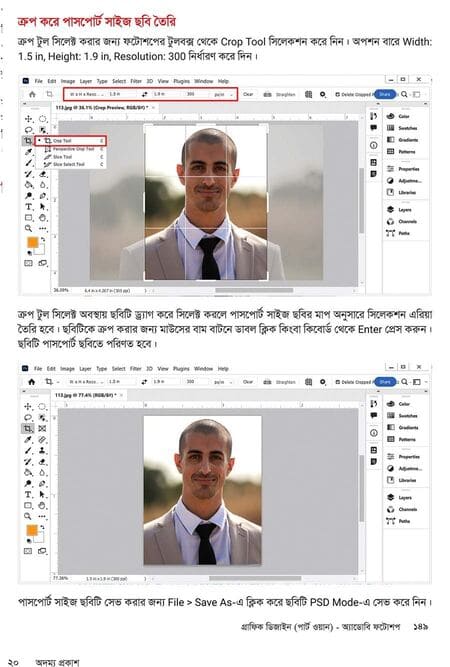Select the Brush tool in lower Photoshop window
Viewport: 450px width, 667px height.
28,450
